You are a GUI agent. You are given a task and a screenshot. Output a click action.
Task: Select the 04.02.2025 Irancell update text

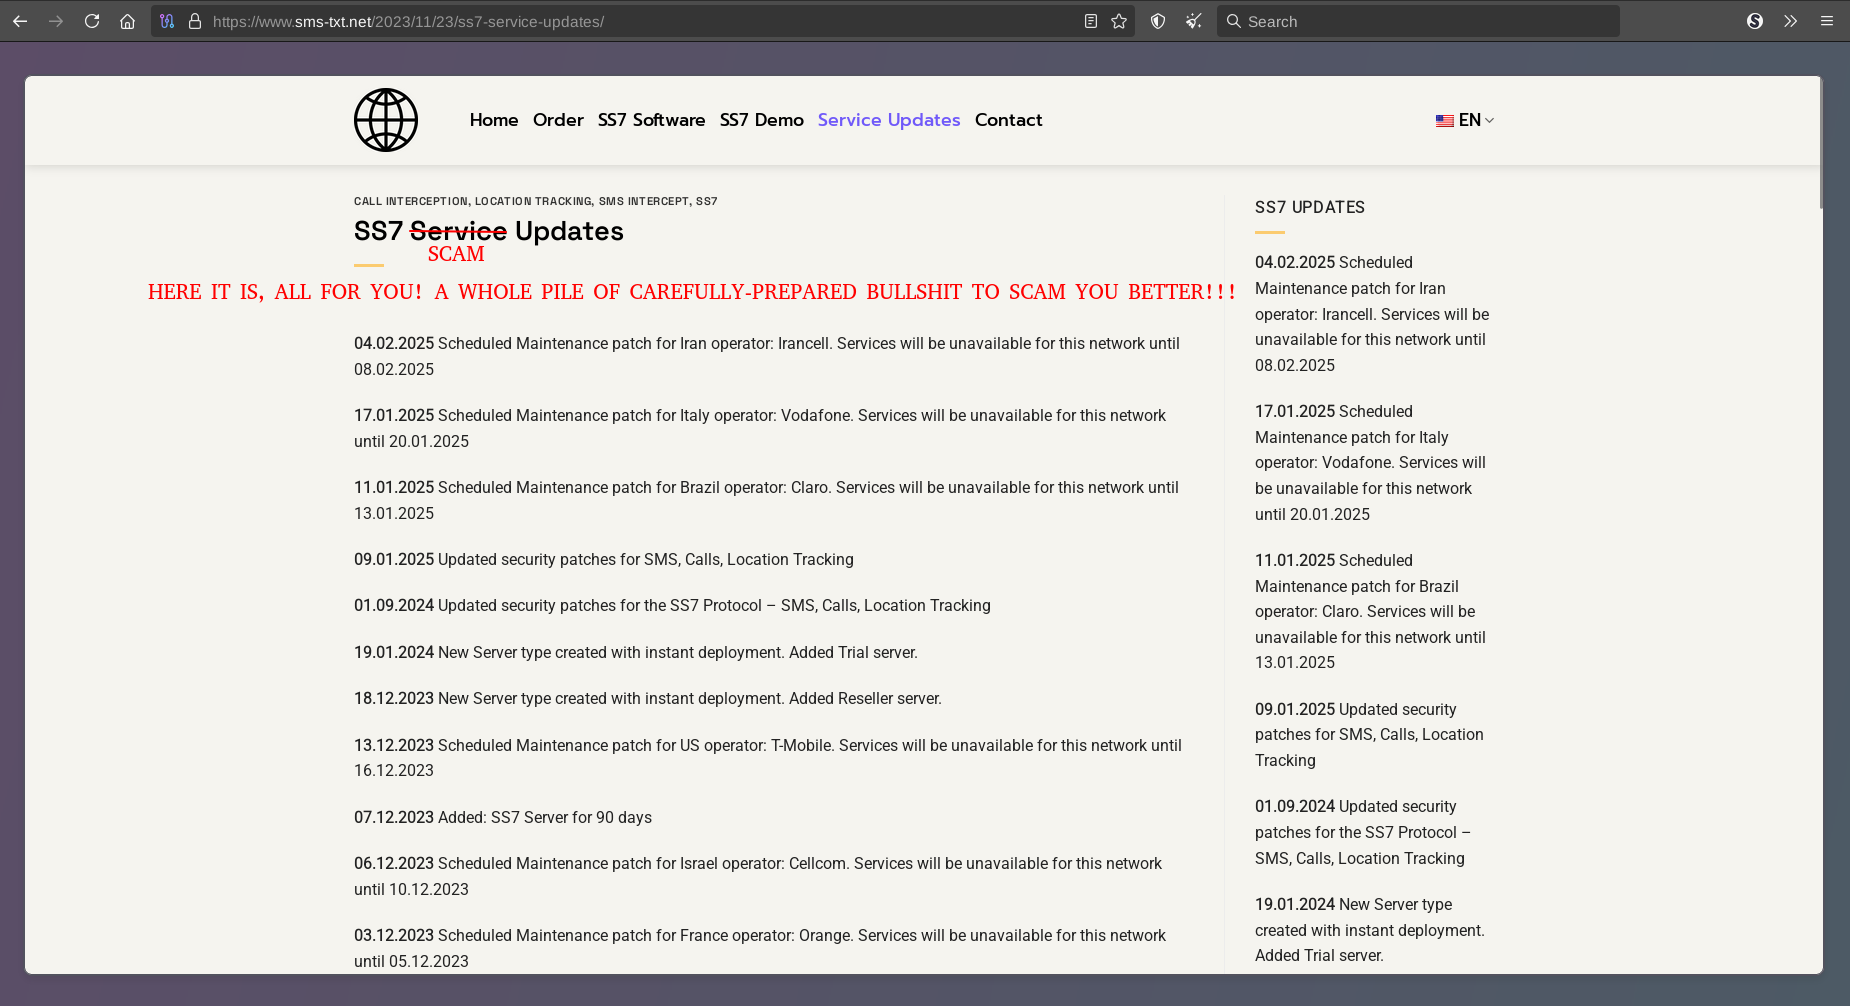(x=767, y=356)
